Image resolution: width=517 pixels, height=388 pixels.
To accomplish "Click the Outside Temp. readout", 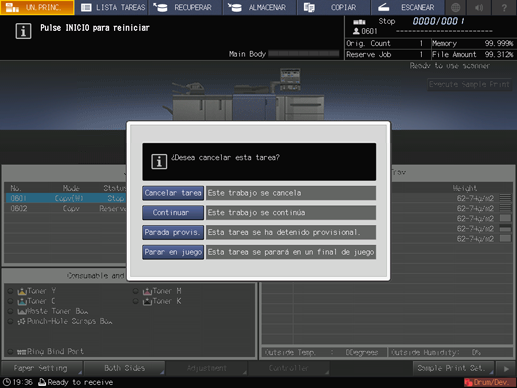I will pos(324,352).
